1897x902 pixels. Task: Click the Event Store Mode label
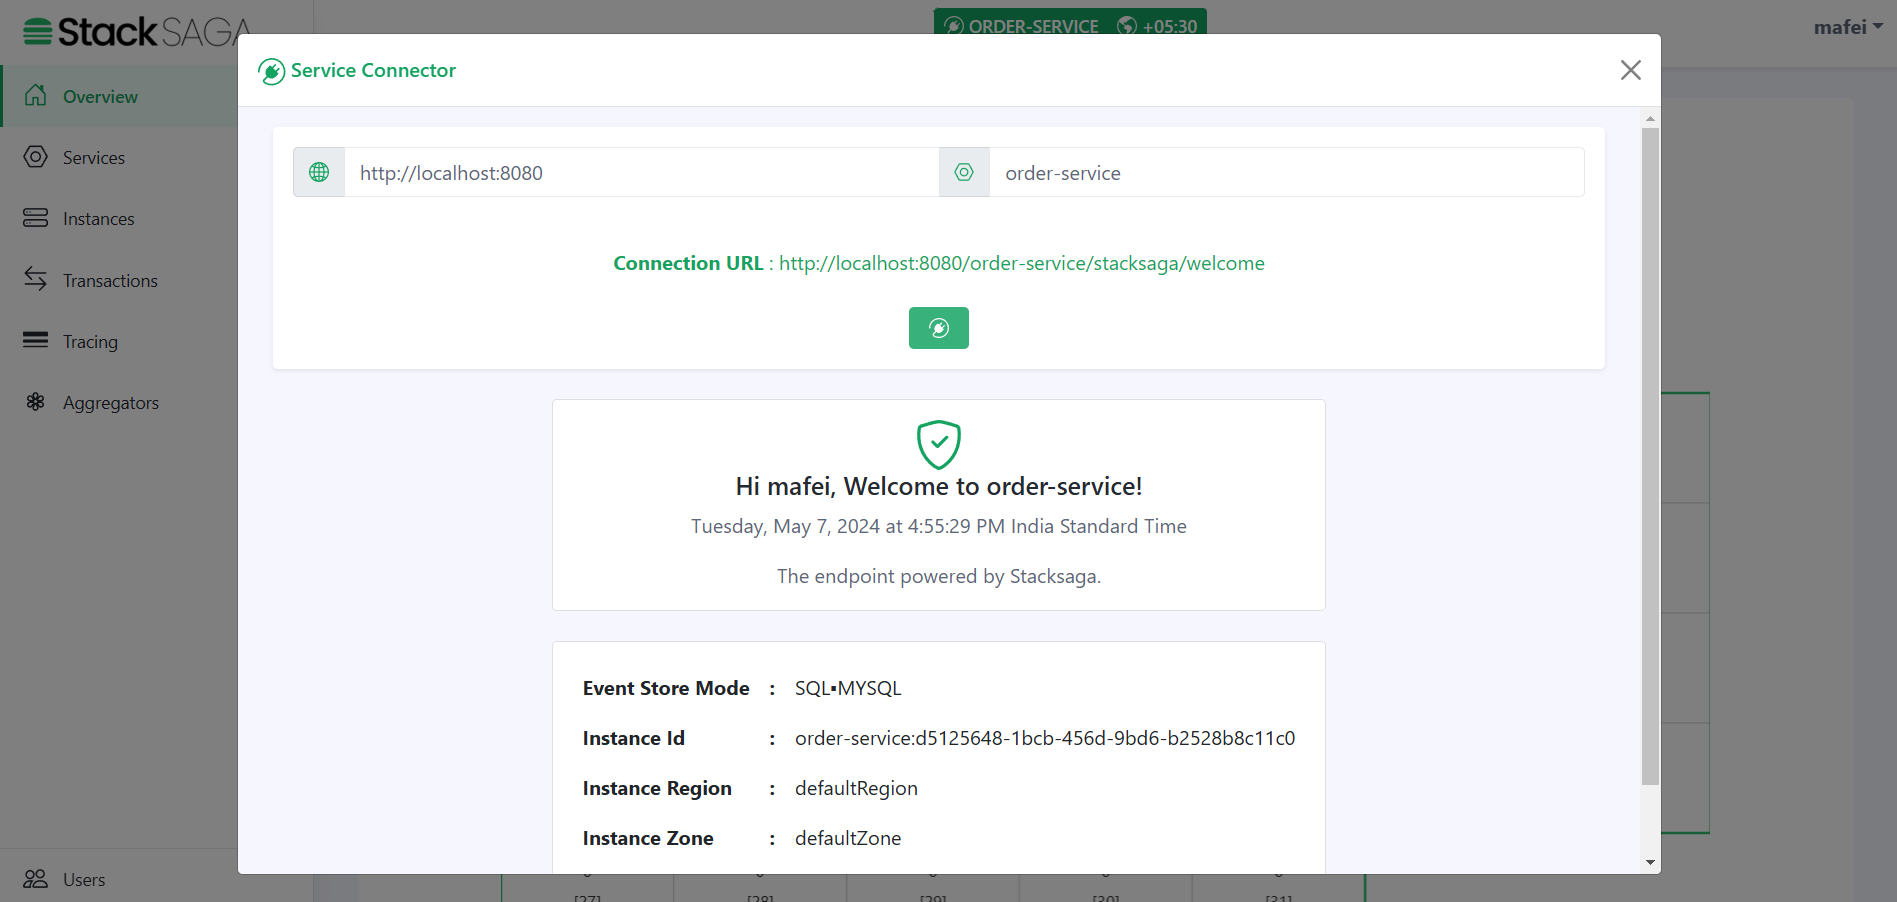point(666,688)
